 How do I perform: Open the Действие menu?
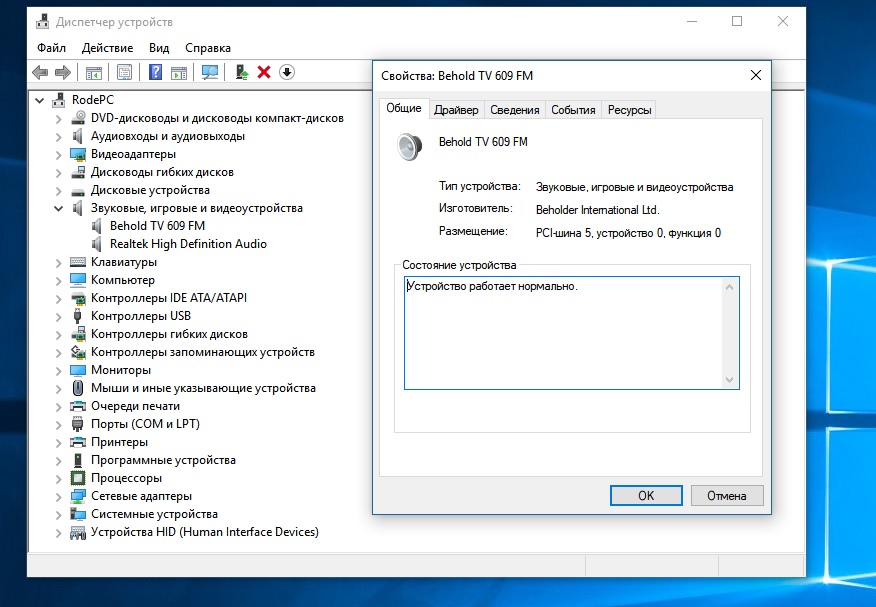(107, 48)
